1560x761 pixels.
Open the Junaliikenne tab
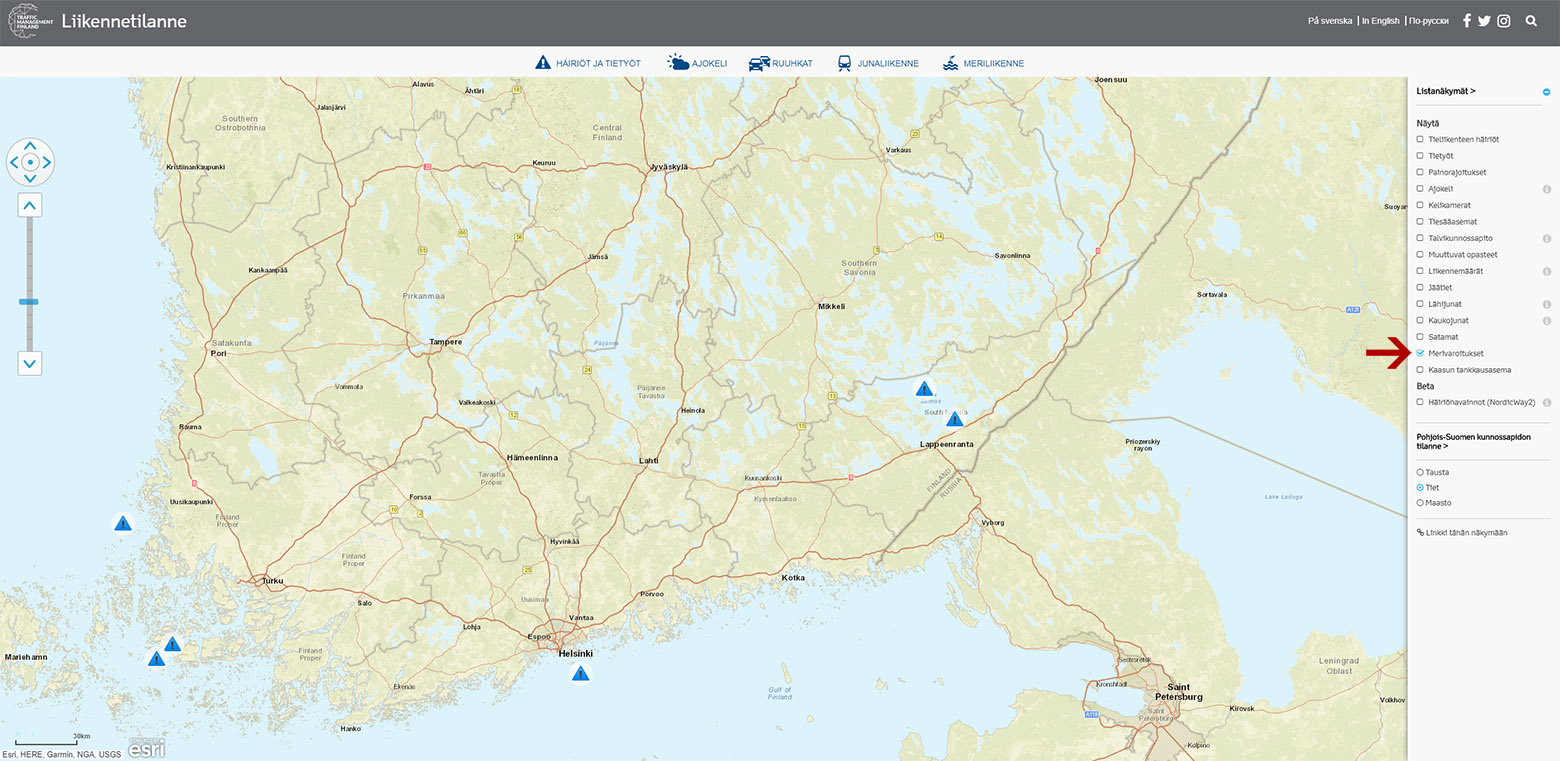click(877, 63)
